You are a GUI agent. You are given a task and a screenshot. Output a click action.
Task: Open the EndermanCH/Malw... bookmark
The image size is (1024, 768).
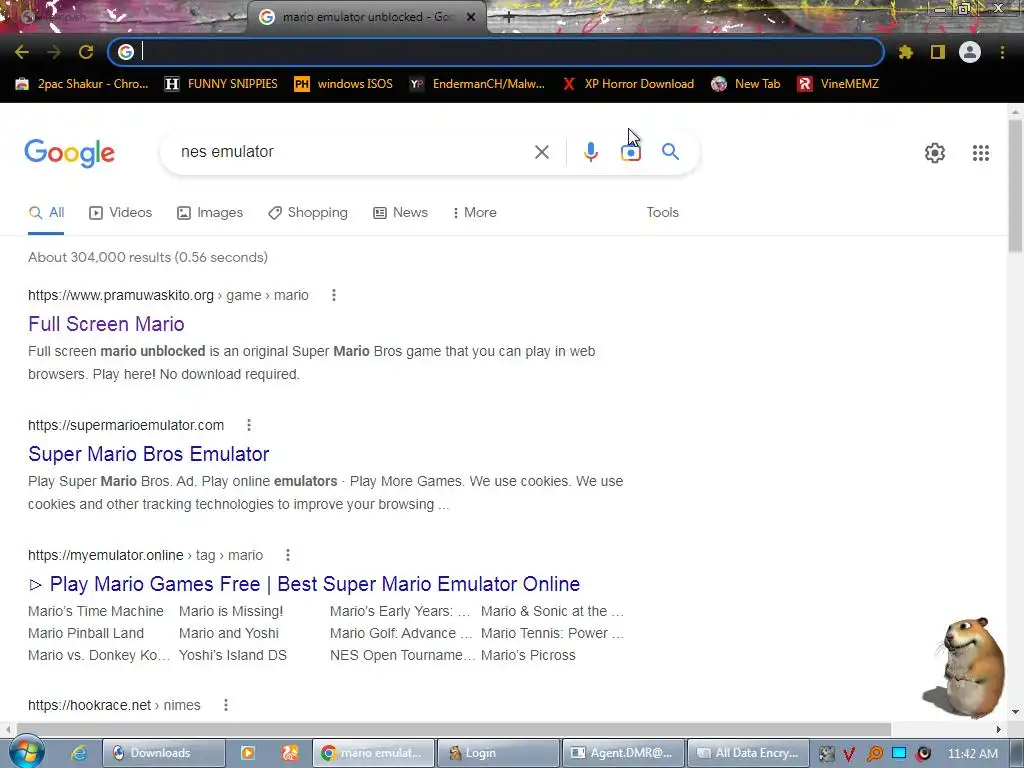coord(477,84)
